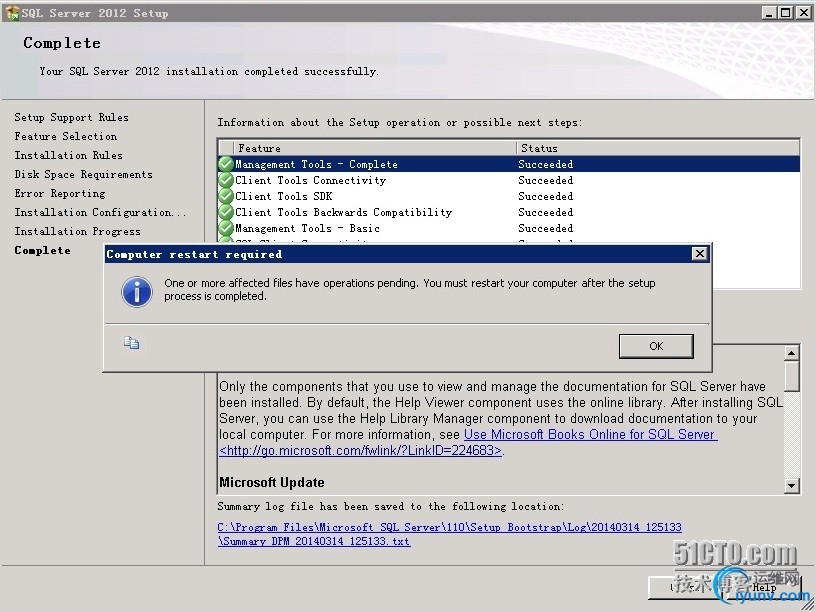Open the Setup Bootstrap Log path link
This screenshot has height=612, width=816.
coord(450,527)
